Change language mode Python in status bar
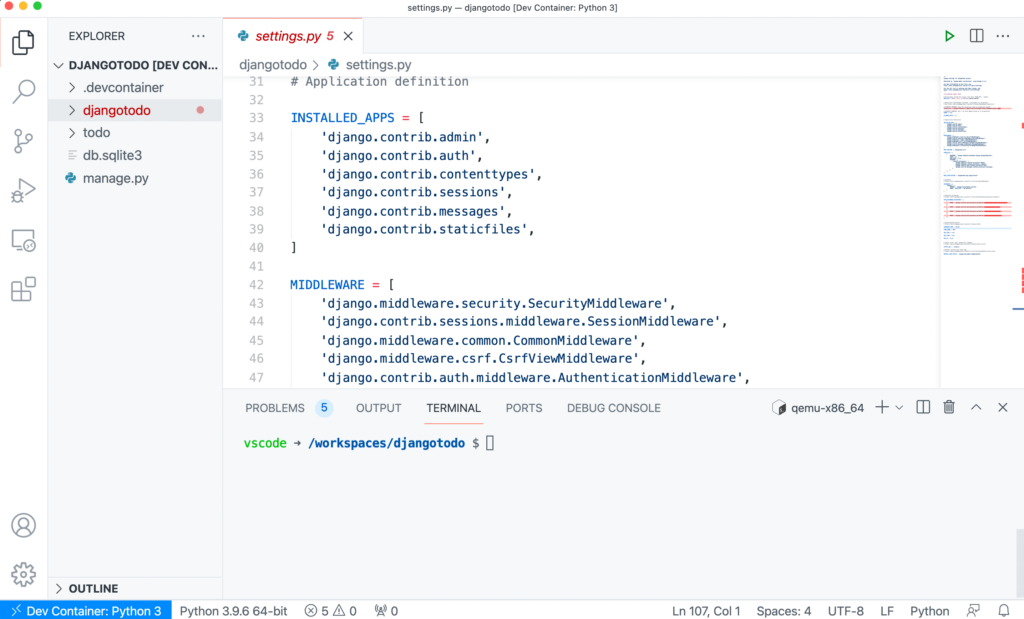The width and height of the screenshot is (1024, 619). pos(929,611)
